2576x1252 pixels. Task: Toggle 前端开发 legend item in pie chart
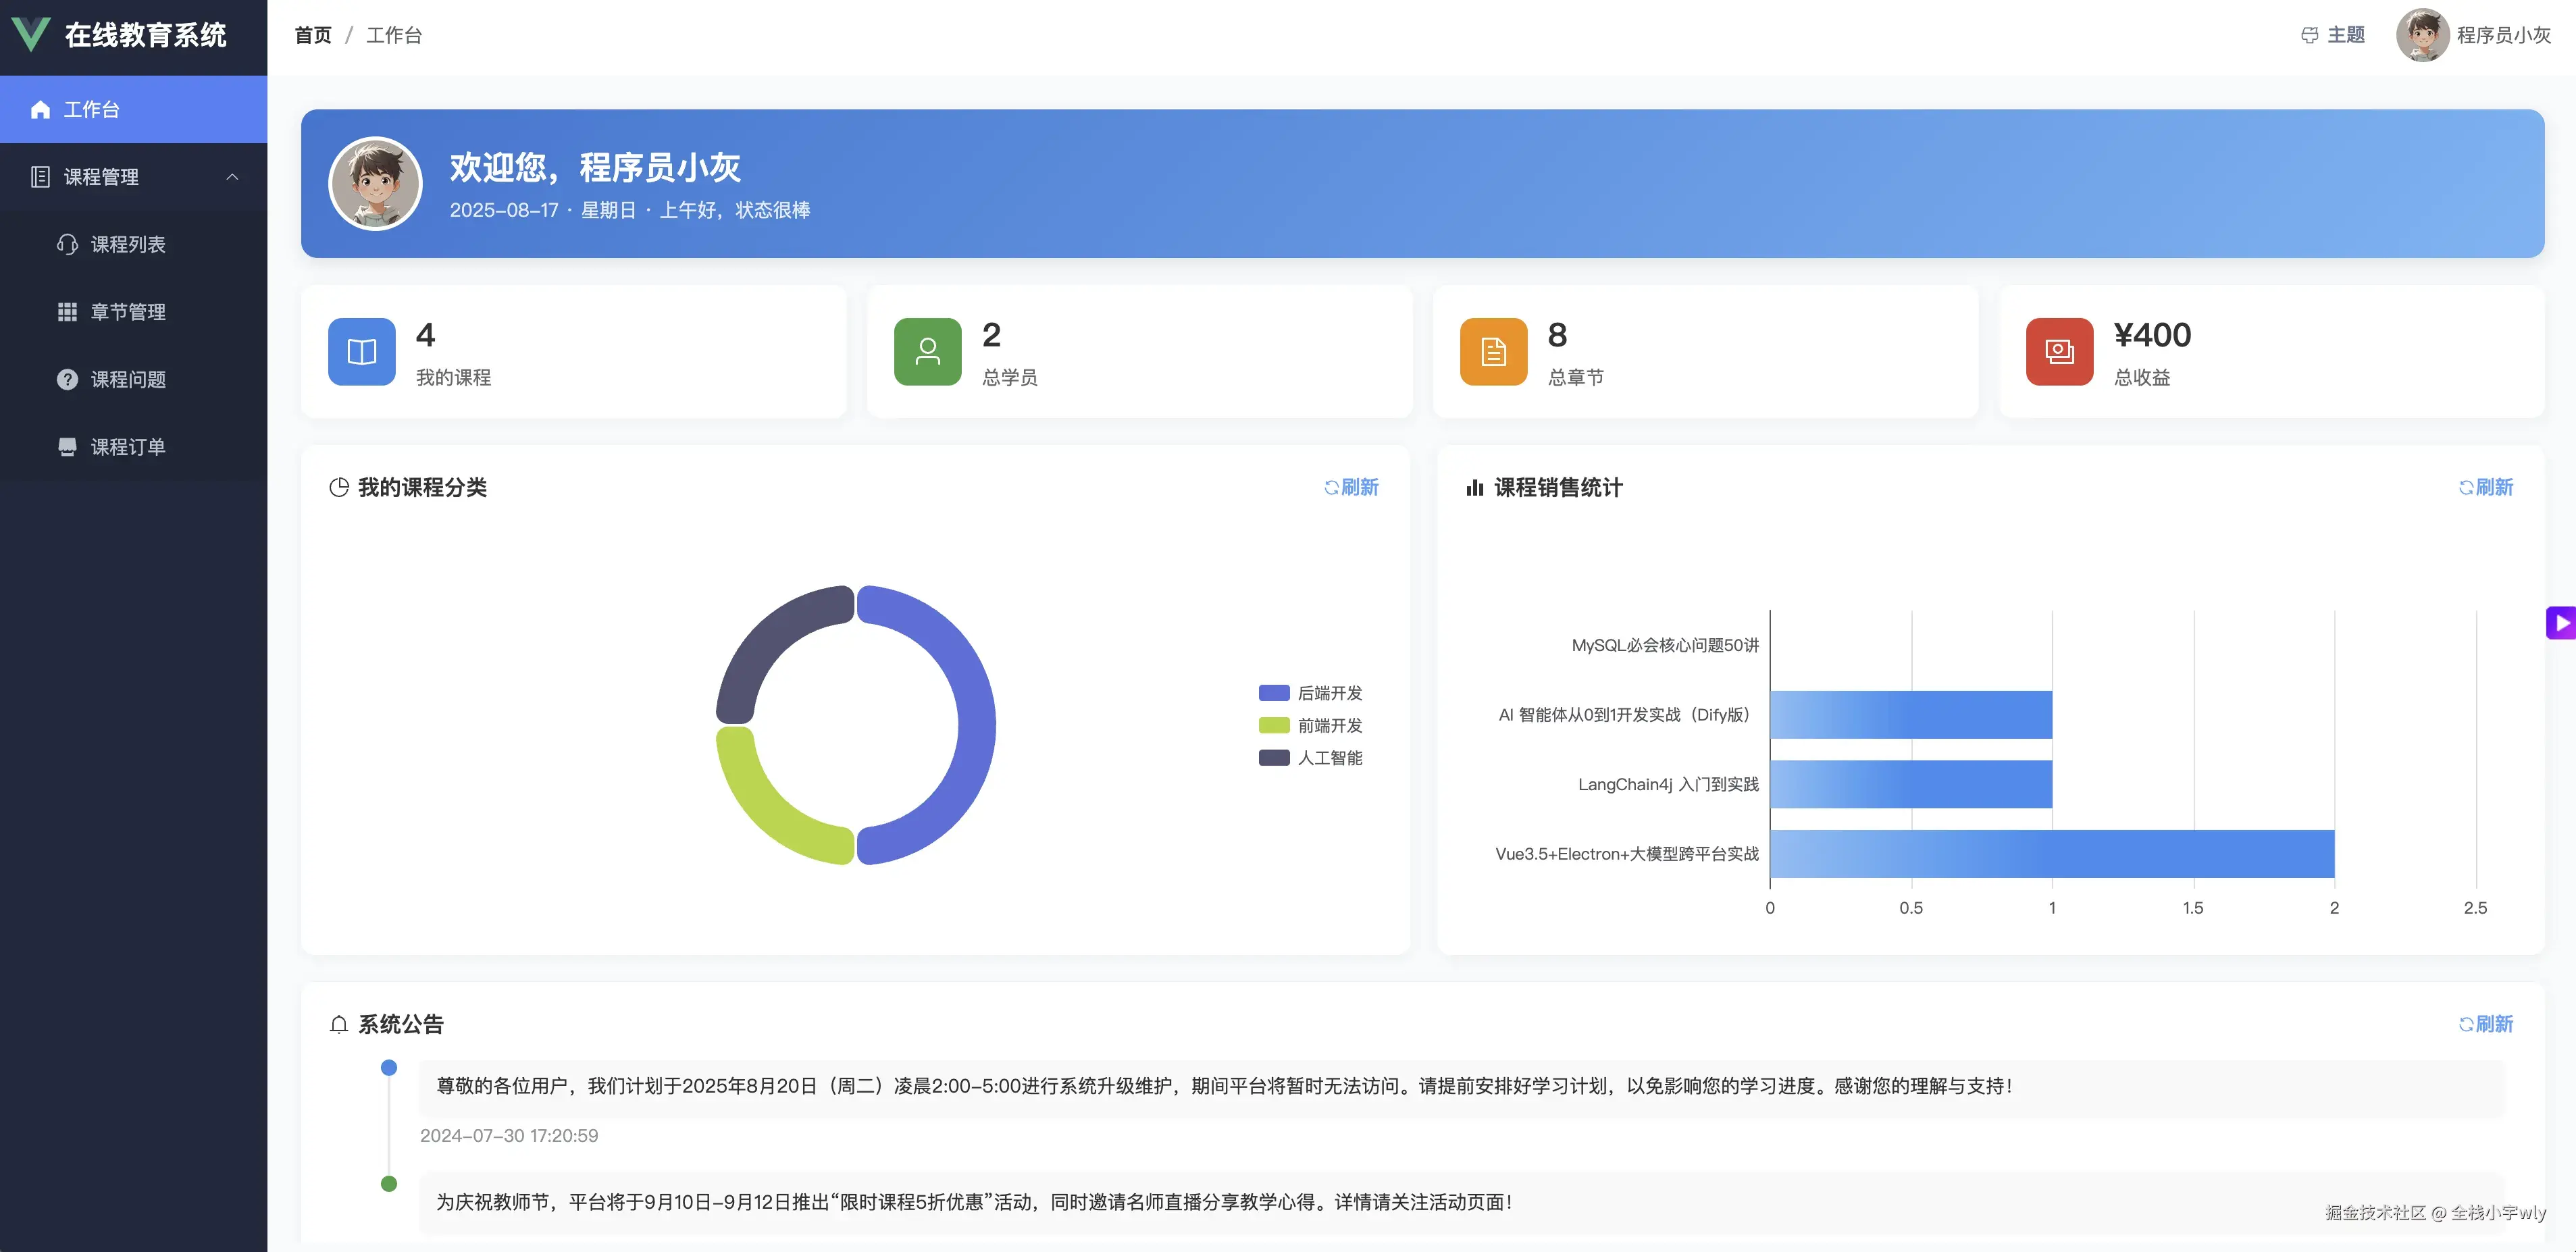[1310, 725]
